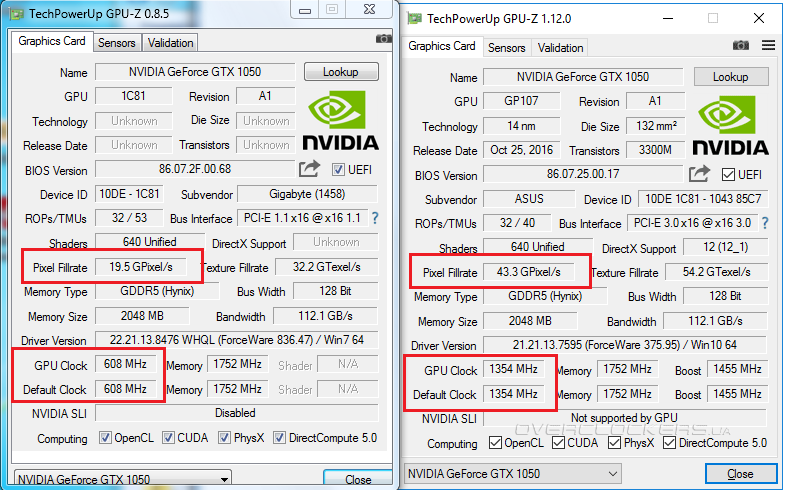Click Lookup button in GPU-Z 0.8.5

[341, 72]
